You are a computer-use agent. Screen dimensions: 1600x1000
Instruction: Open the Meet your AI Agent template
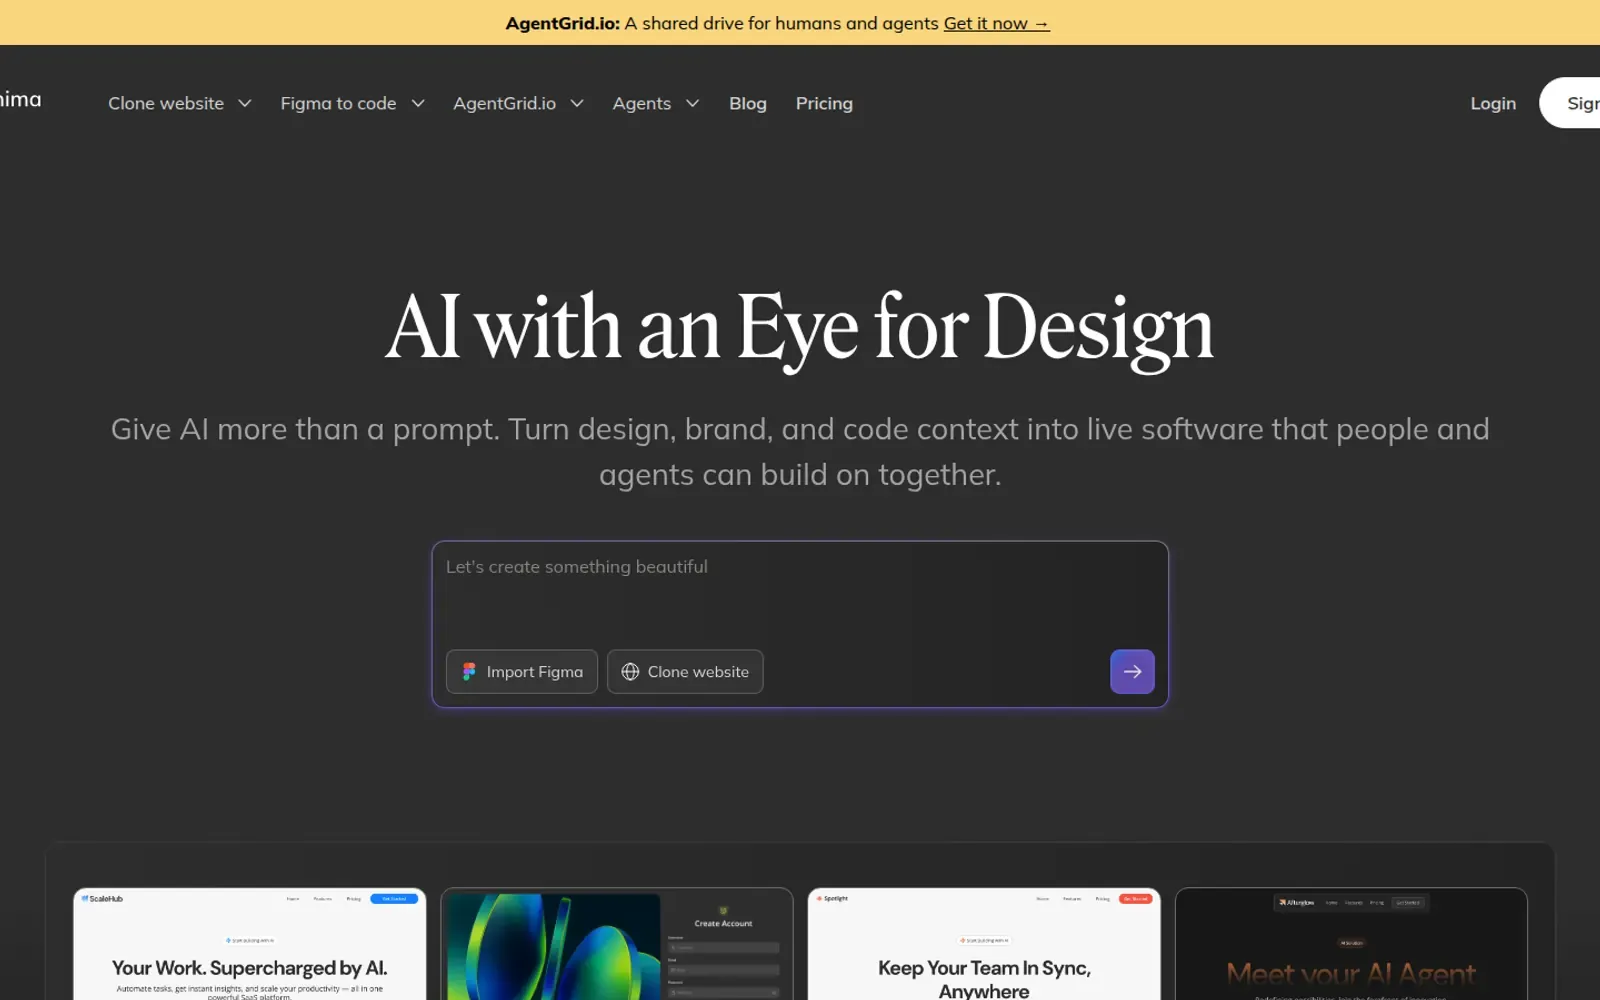[x=1351, y=944]
